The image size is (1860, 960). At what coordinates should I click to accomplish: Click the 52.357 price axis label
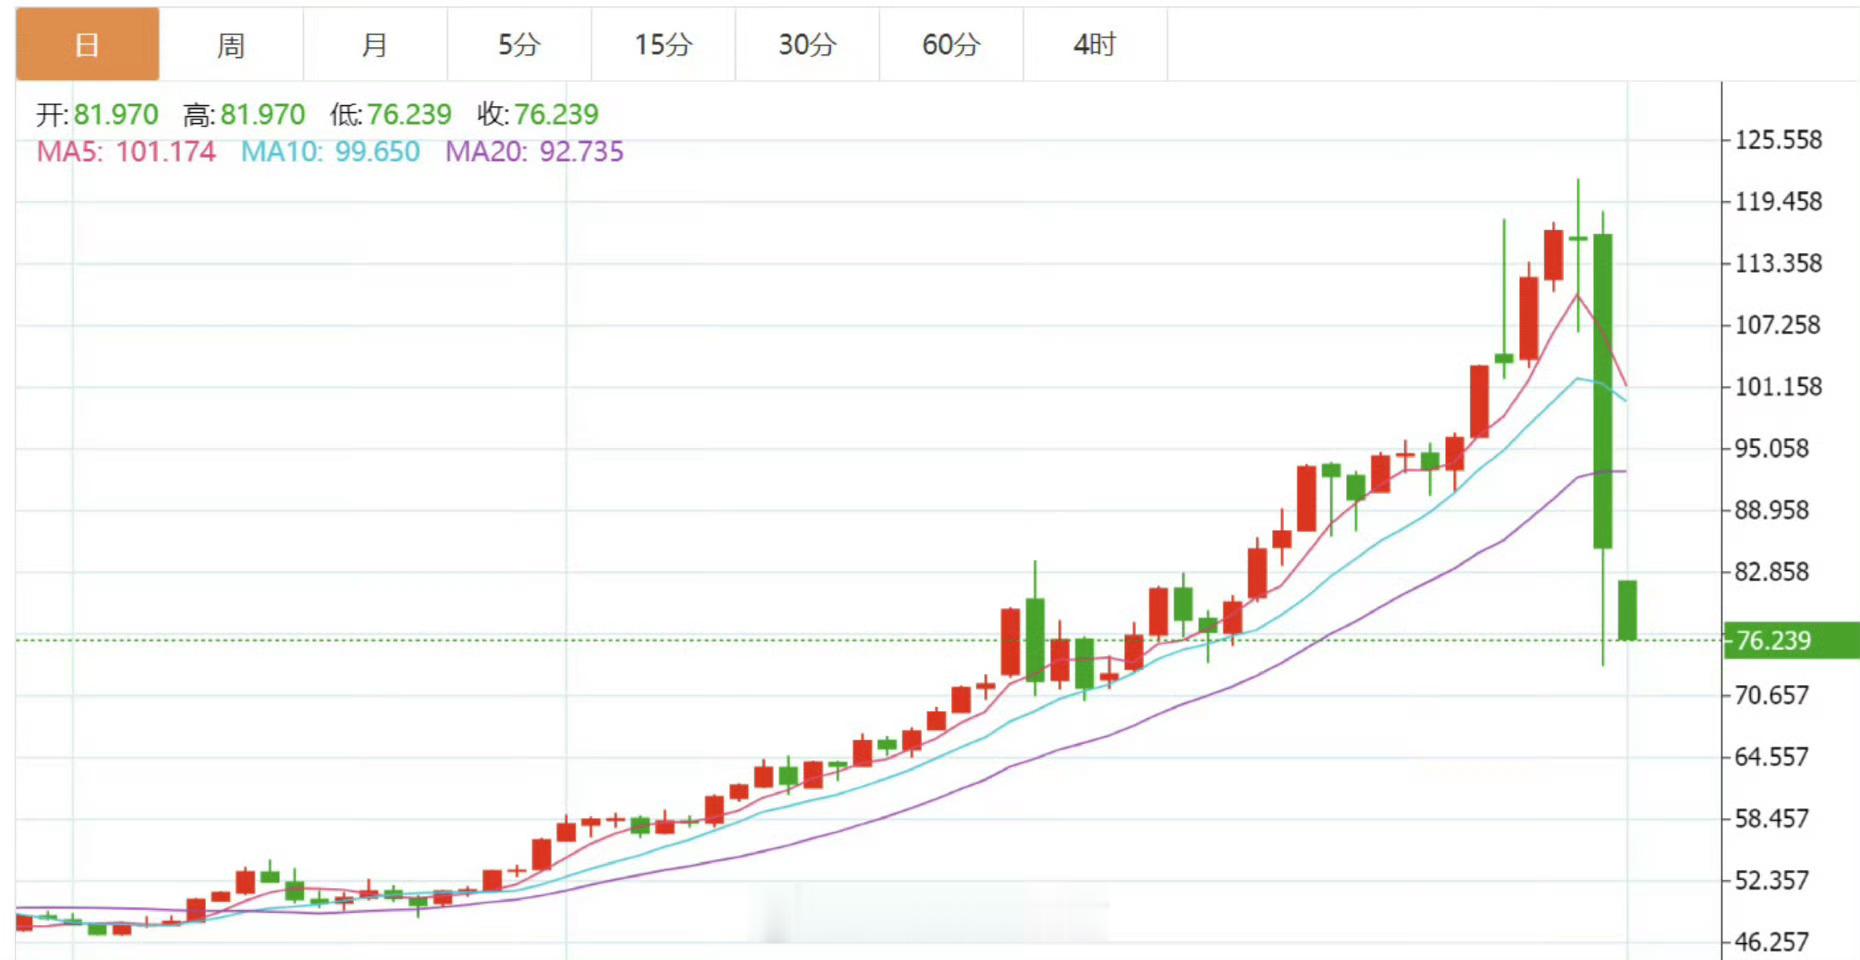coord(1772,881)
